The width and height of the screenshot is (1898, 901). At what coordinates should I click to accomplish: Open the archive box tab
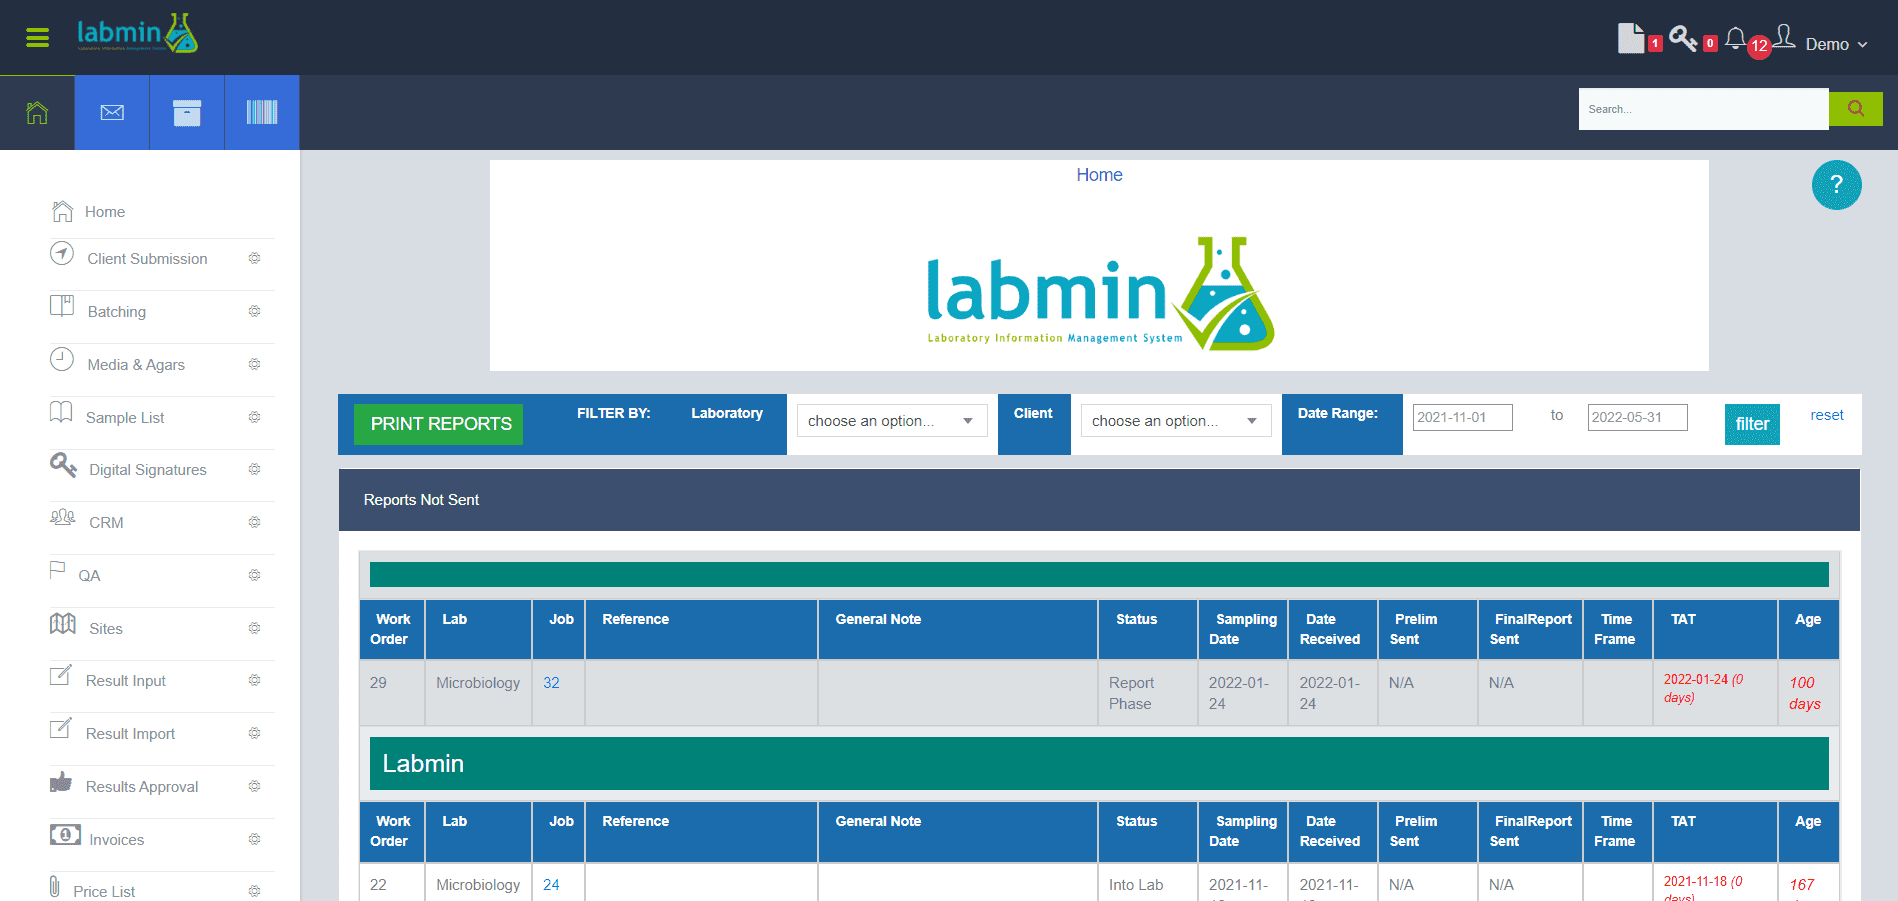pyautogui.click(x=187, y=113)
